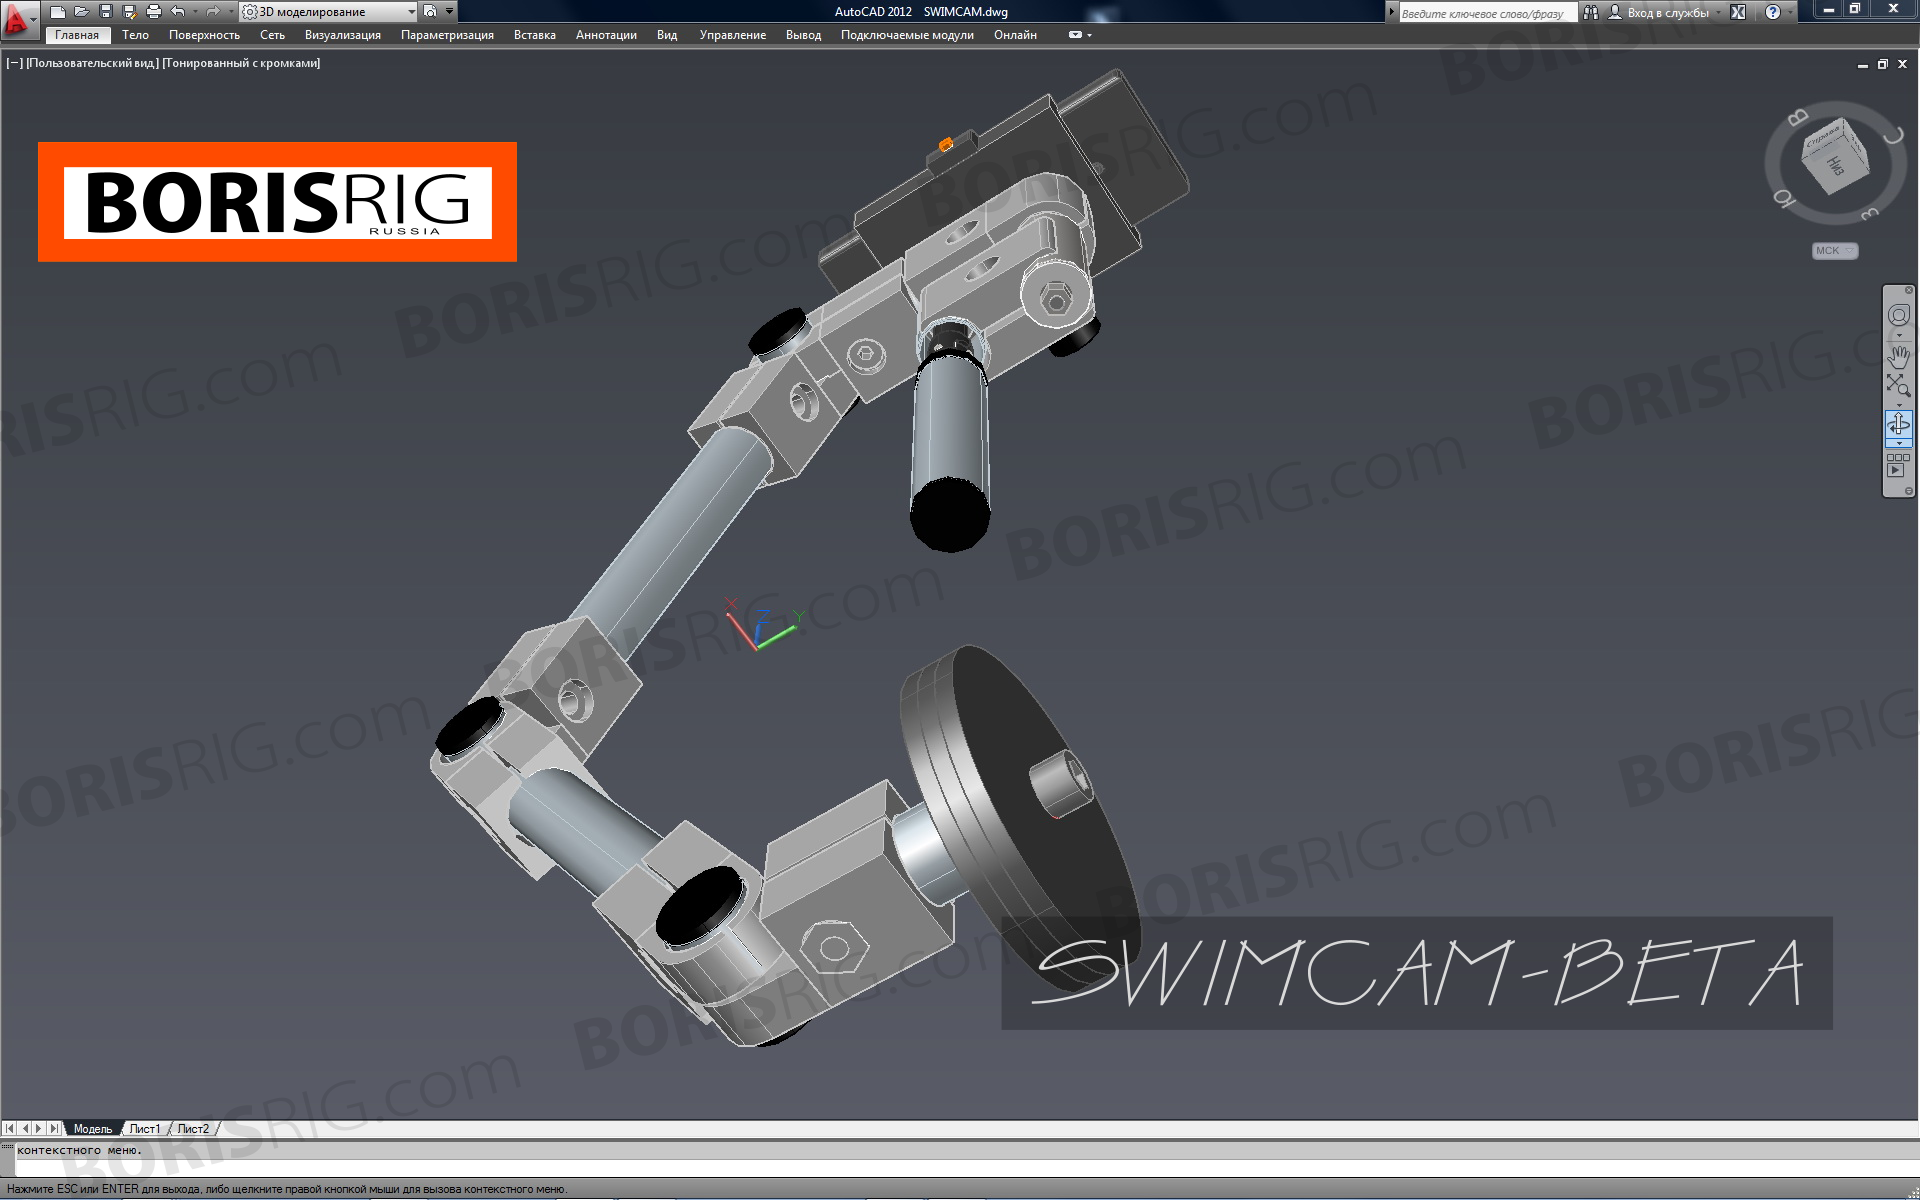Viewport: 1920px width, 1200px height.
Task: Click Вход в службы sign-in button
Action: [1657, 13]
